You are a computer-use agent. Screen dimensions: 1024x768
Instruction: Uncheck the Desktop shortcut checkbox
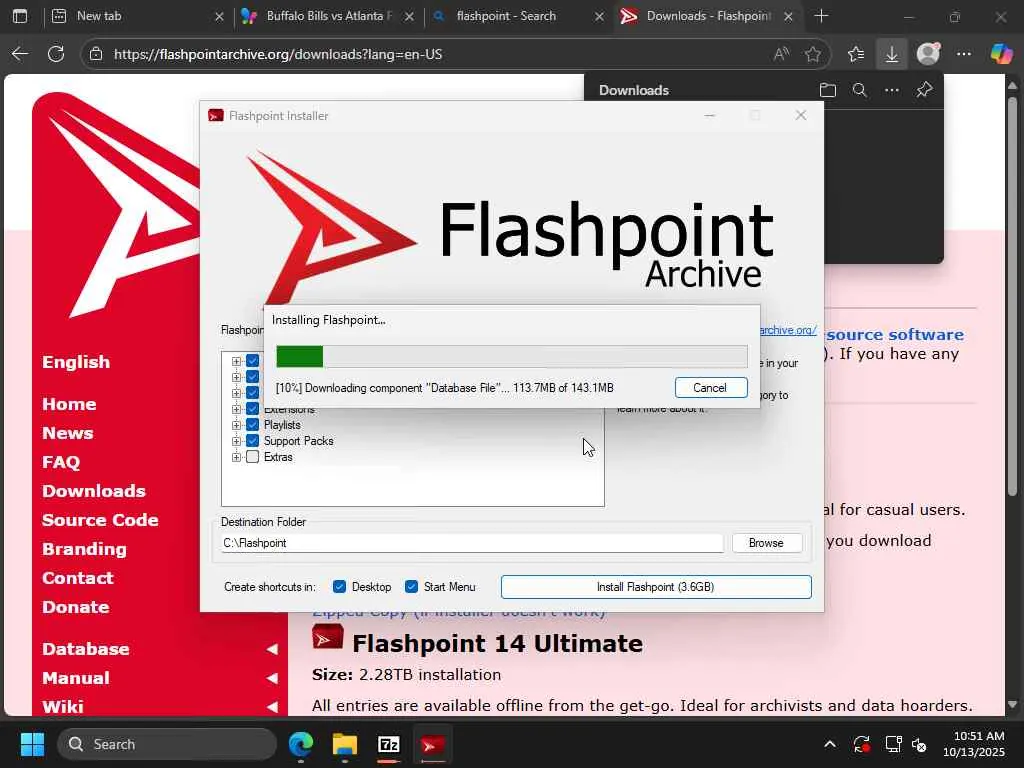(x=339, y=586)
